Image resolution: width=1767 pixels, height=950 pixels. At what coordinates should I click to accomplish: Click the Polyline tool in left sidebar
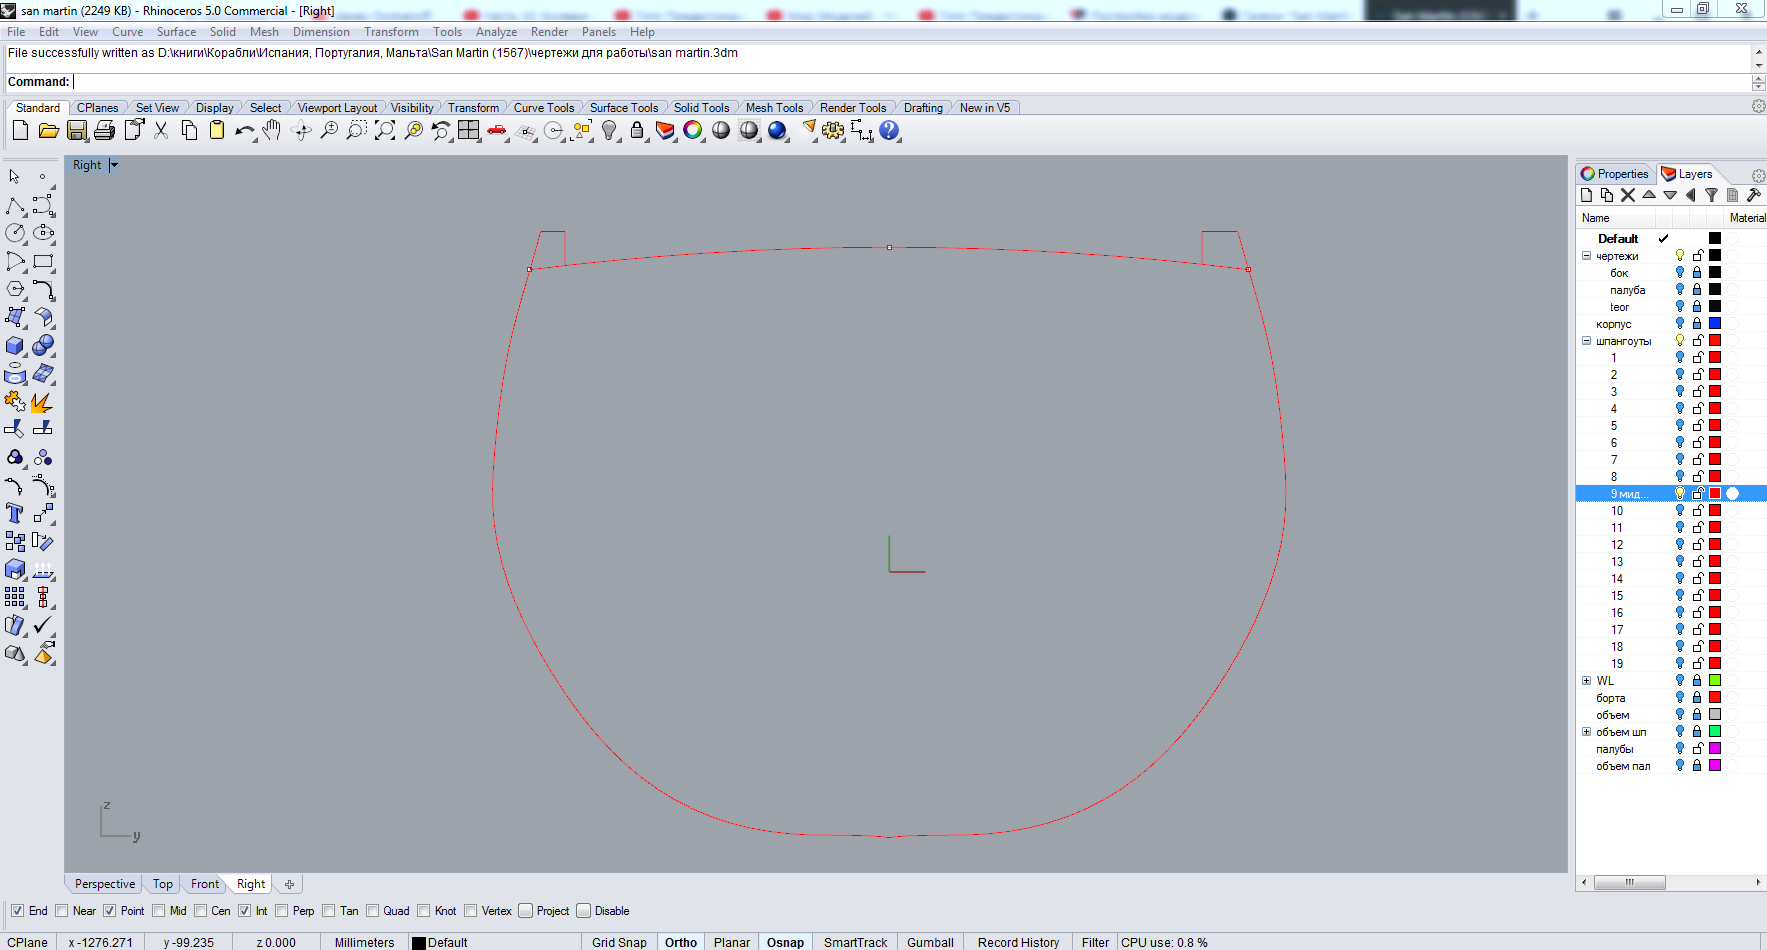15,206
